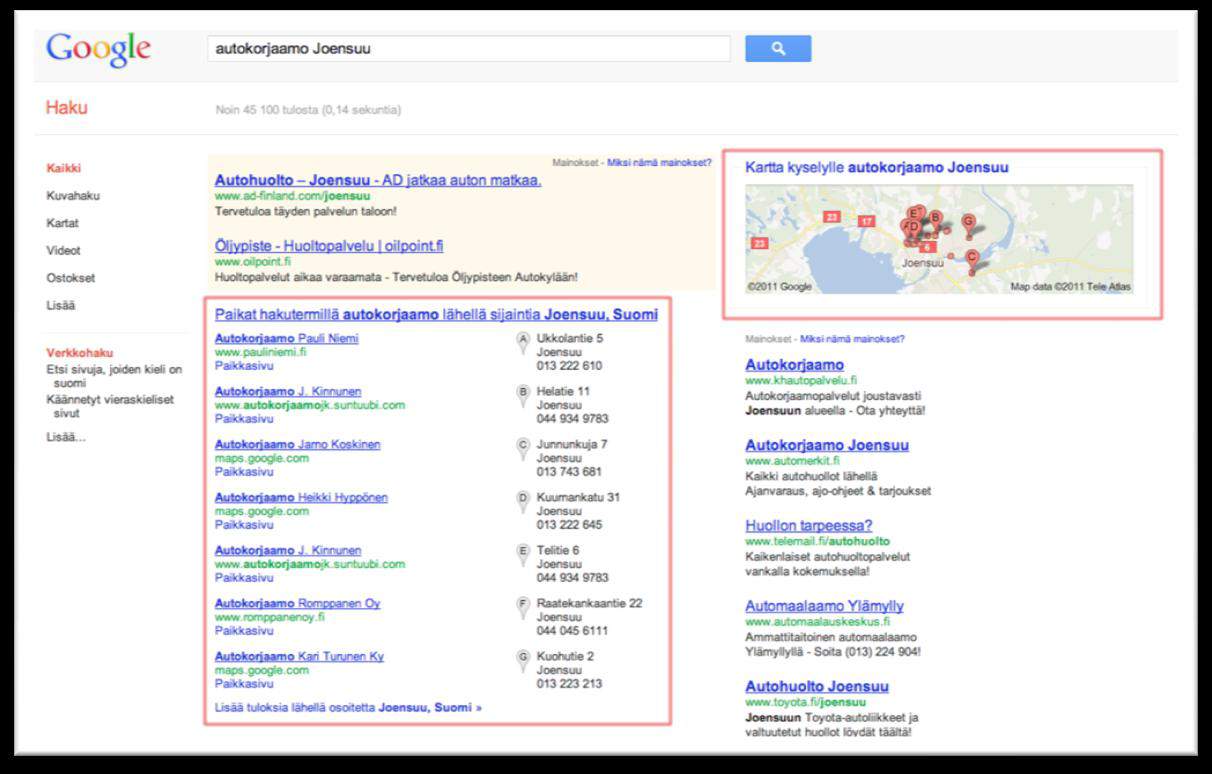Click map pin G next to Kuohutie 2
The width and height of the screenshot is (1212, 774).
(522, 662)
